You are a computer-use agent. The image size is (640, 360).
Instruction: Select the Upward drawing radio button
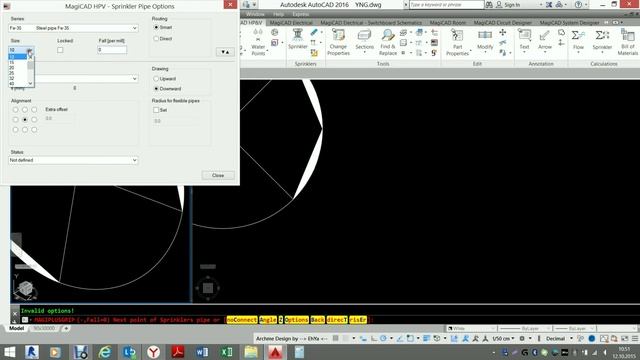click(x=156, y=78)
